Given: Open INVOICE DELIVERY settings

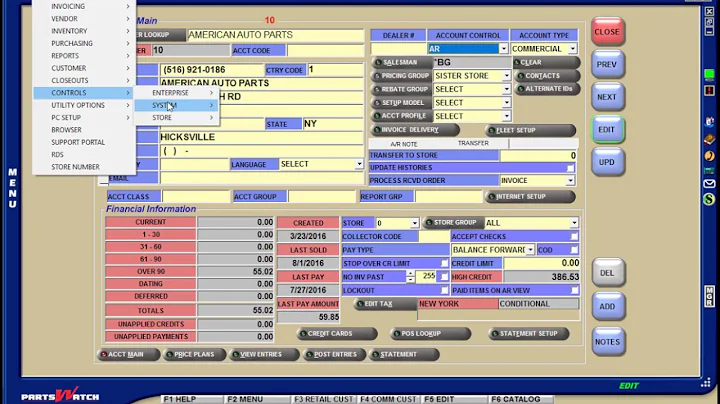Looking at the screenshot, I should click(x=415, y=130).
